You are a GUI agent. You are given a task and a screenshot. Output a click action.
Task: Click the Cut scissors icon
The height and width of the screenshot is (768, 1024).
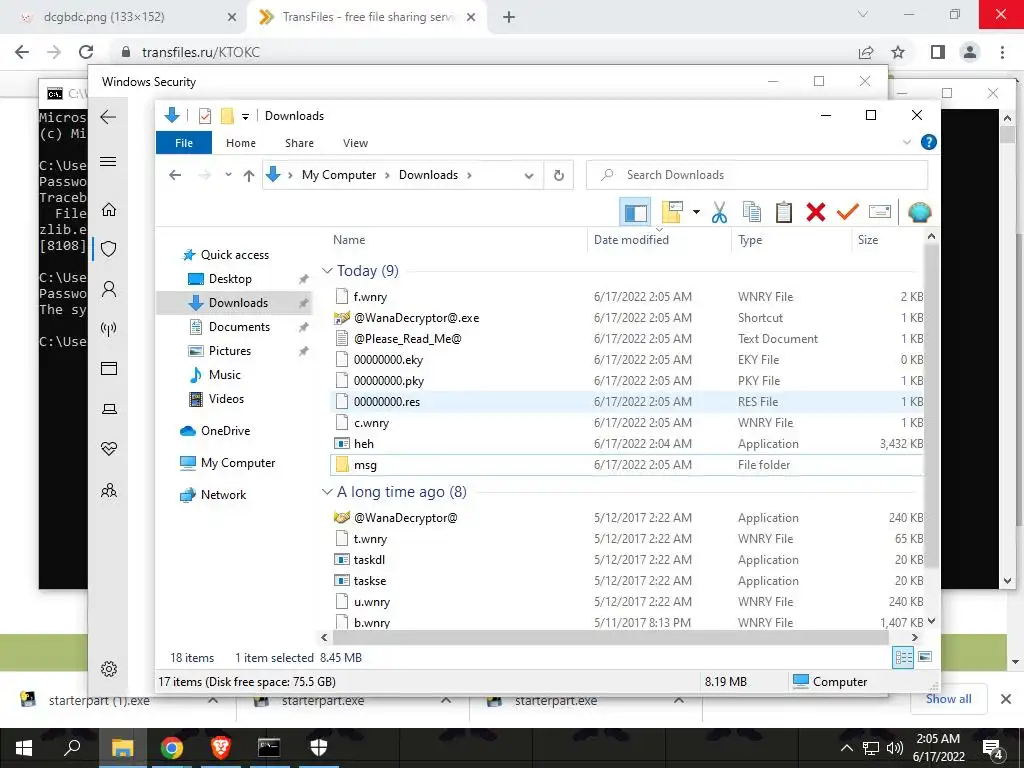[719, 212]
